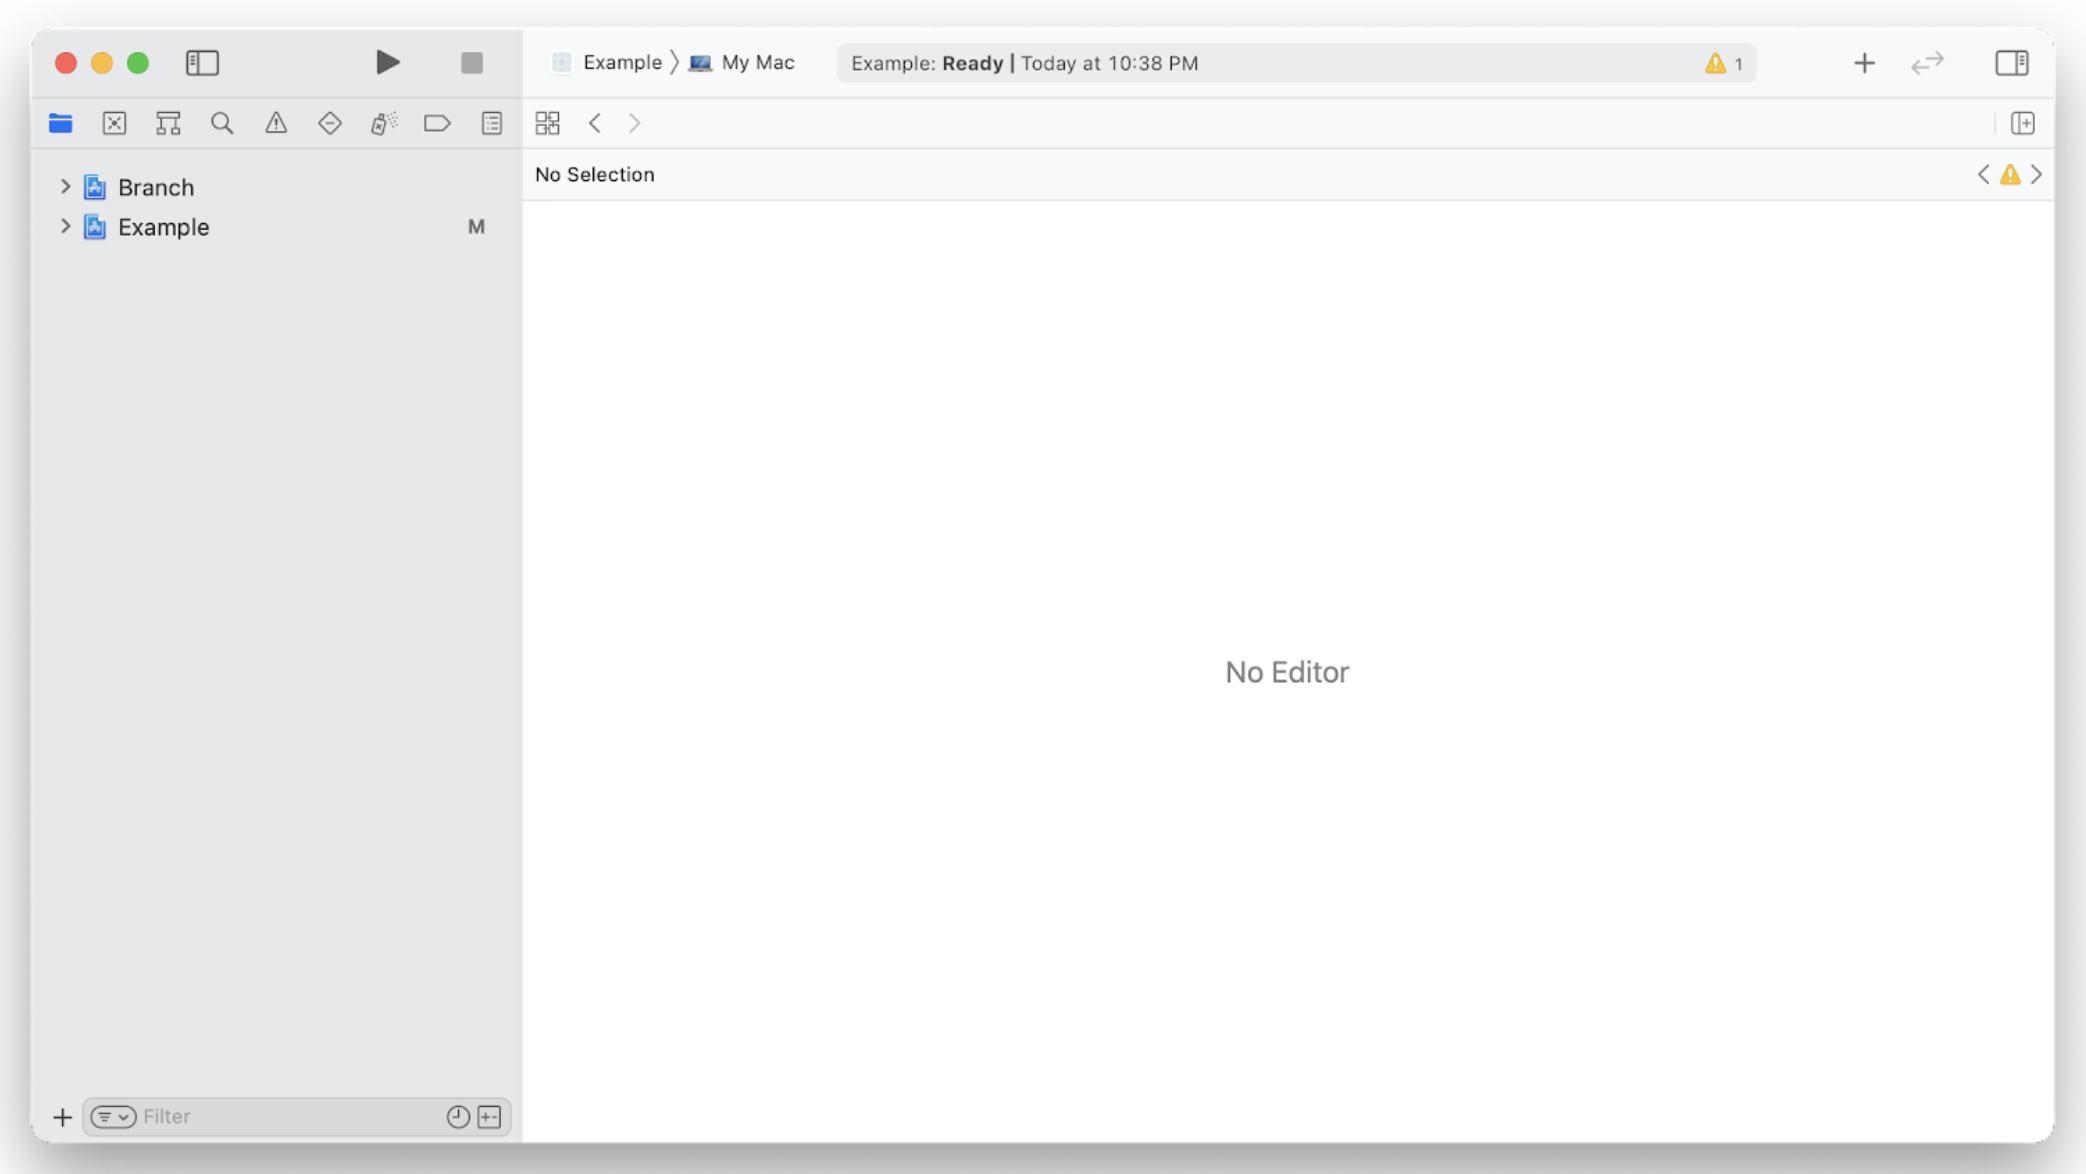The height and width of the screenshot is (1174, 2086).
Task: Toggle the inspector panel on right
Action: [2012, 63]
